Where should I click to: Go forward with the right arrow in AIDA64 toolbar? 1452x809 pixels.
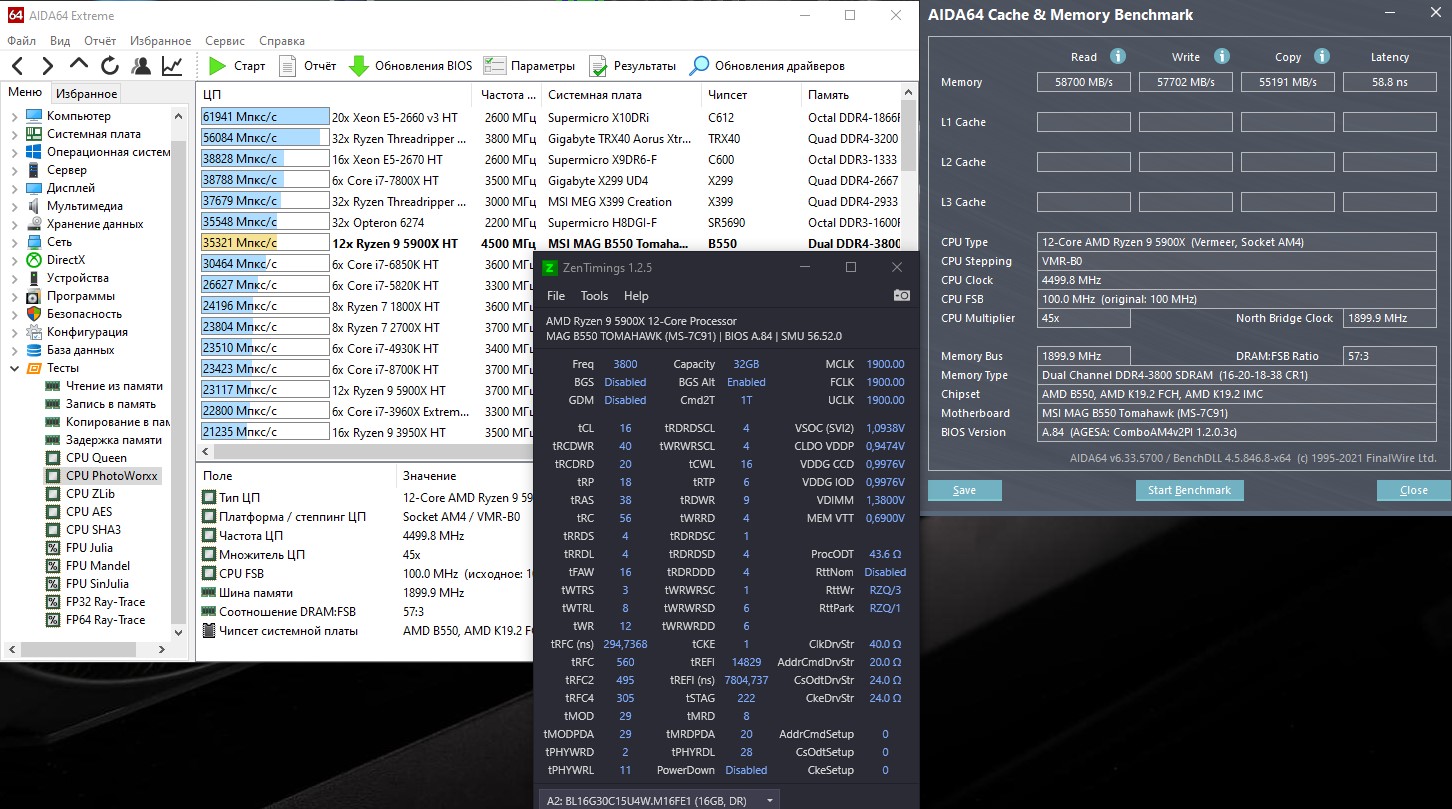pos(47,66)
